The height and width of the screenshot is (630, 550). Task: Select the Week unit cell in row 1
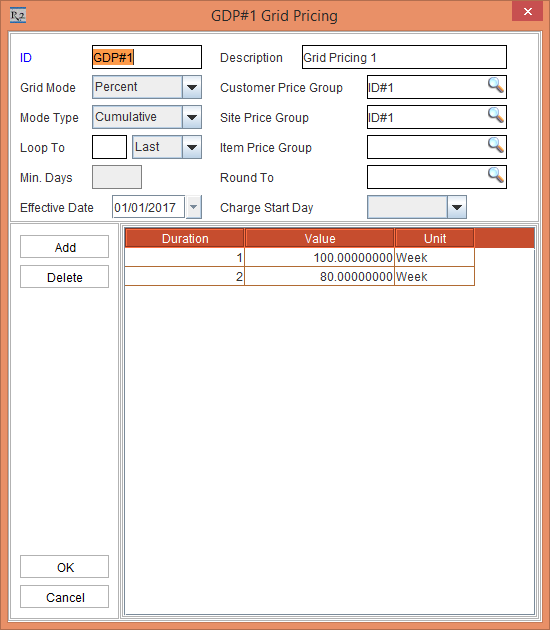coord(435,258)
